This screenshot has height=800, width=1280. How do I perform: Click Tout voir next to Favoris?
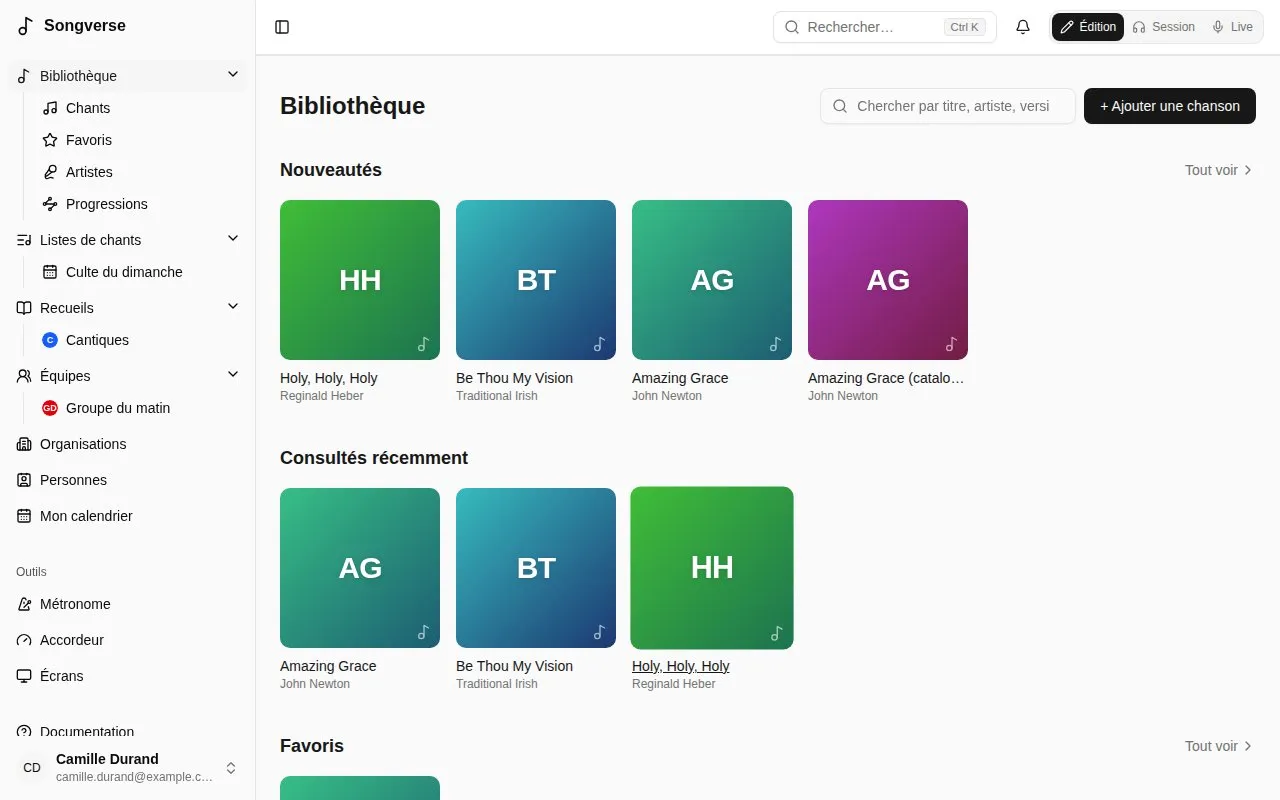click(1219, 746)
